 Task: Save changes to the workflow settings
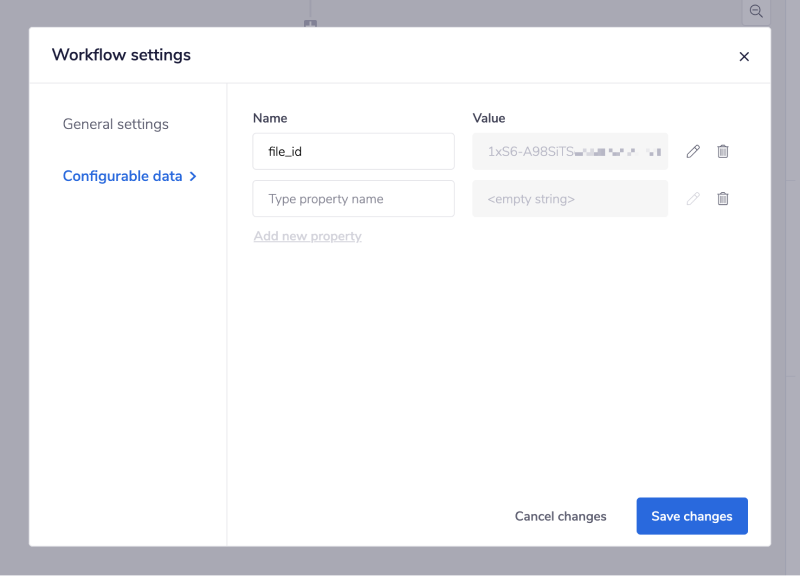tap(691, 516)
